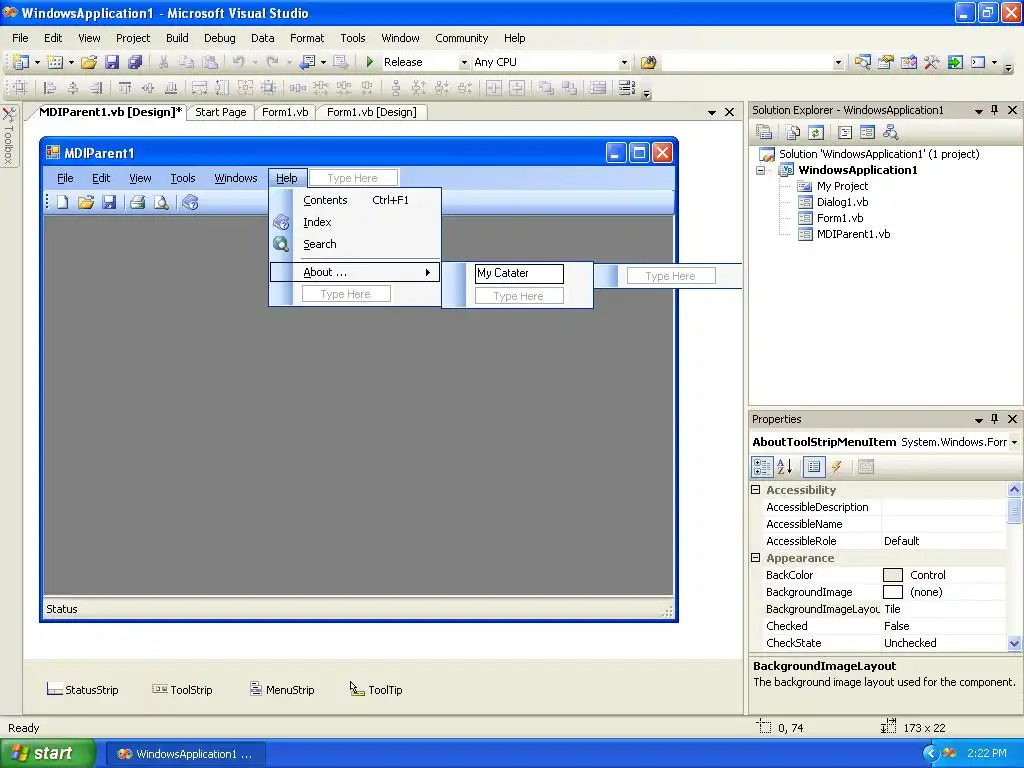Click the Cut scissors icon
1024x768 pixels.
point(163,62)
